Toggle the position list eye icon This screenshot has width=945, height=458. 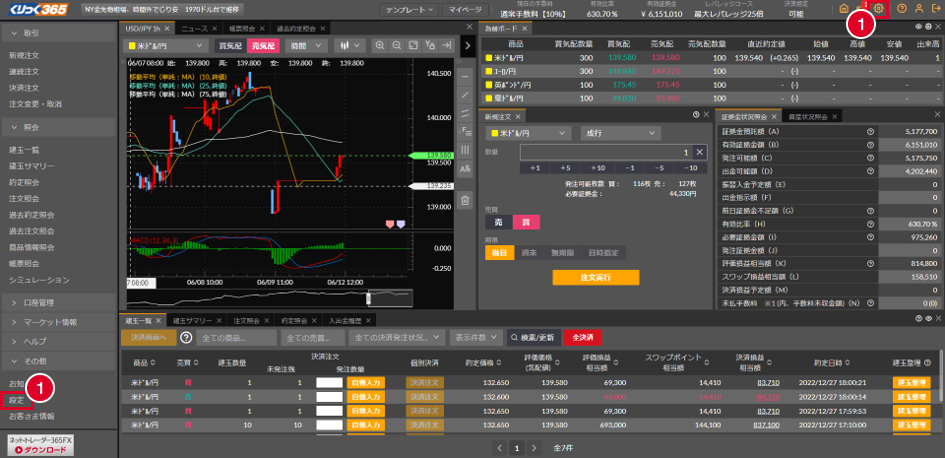[x=928, y=318]
